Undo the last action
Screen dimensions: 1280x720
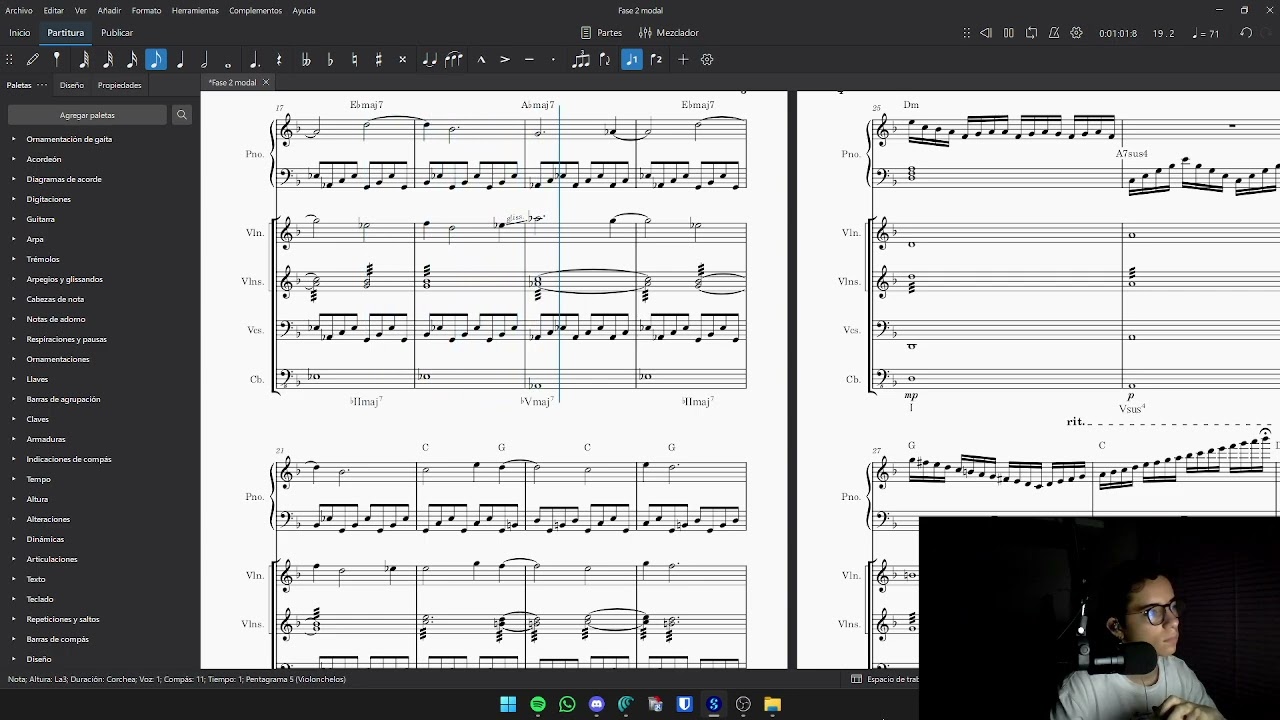(x=1246, y=33)
